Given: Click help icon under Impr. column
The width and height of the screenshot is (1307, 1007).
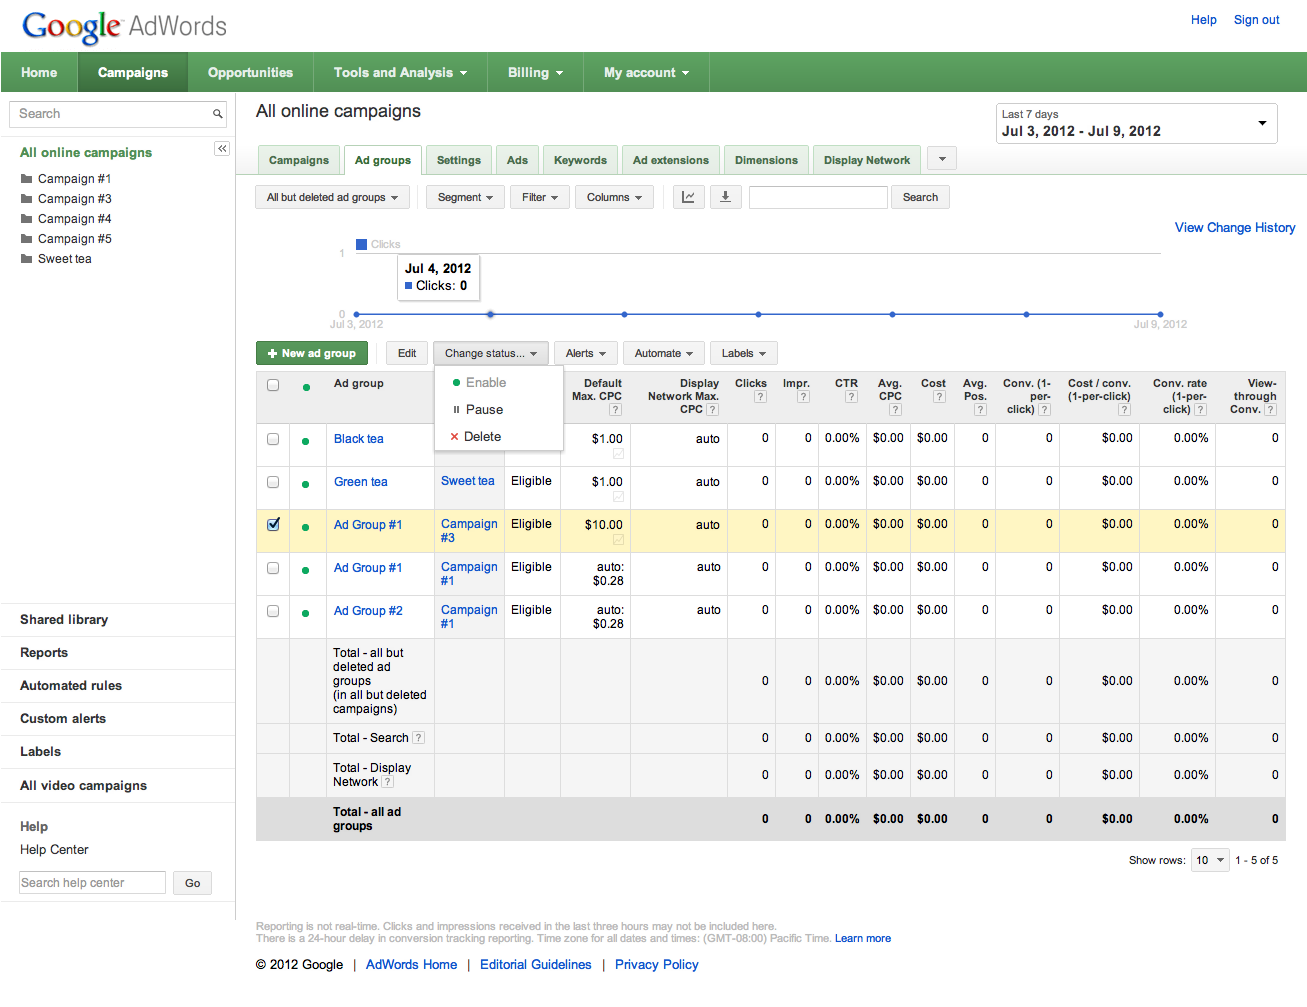Looking at the screenshot, I should [803, 397].
